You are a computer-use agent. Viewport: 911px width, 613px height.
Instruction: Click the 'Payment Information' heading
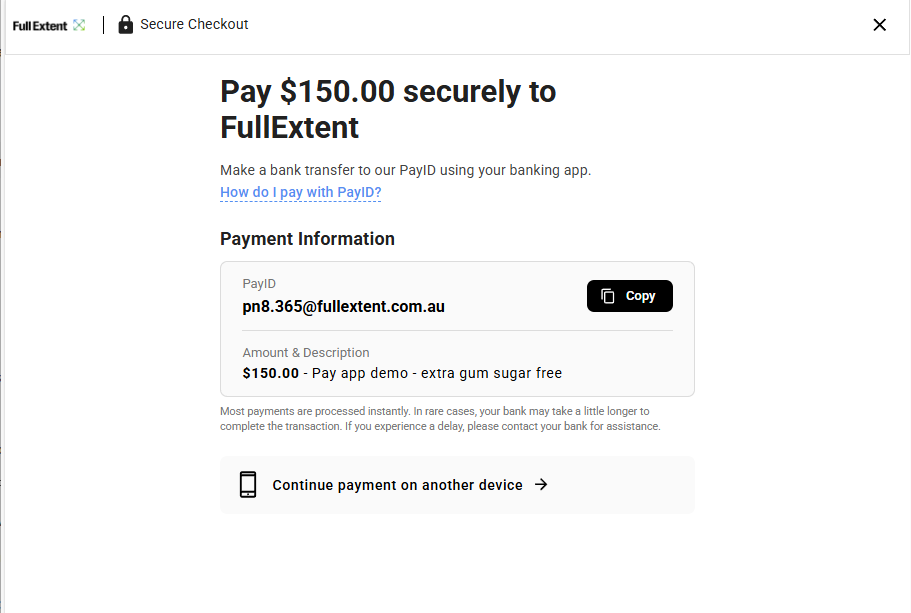(307, 239)
